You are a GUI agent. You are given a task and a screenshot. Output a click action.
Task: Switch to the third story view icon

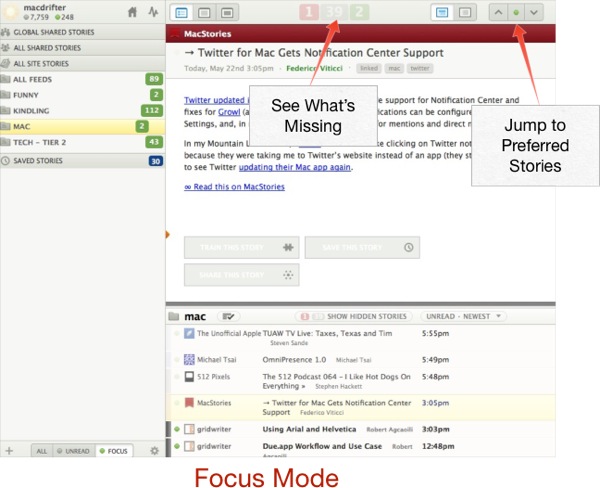227,13
